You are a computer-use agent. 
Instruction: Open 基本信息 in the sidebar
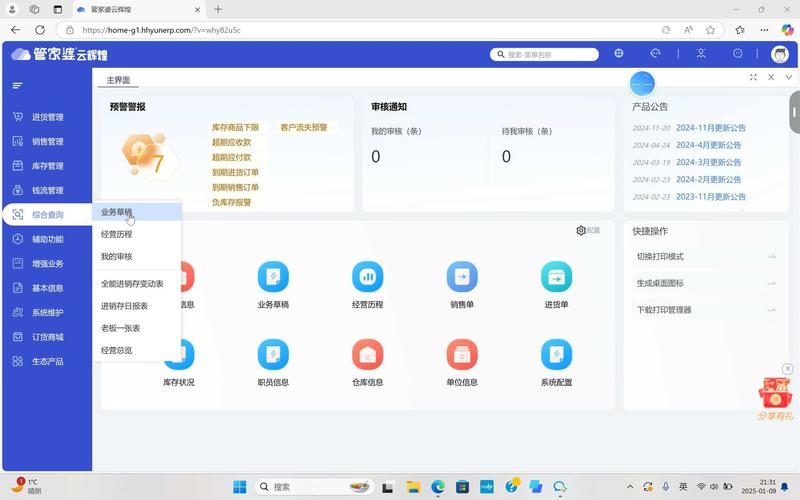point(47,288)
